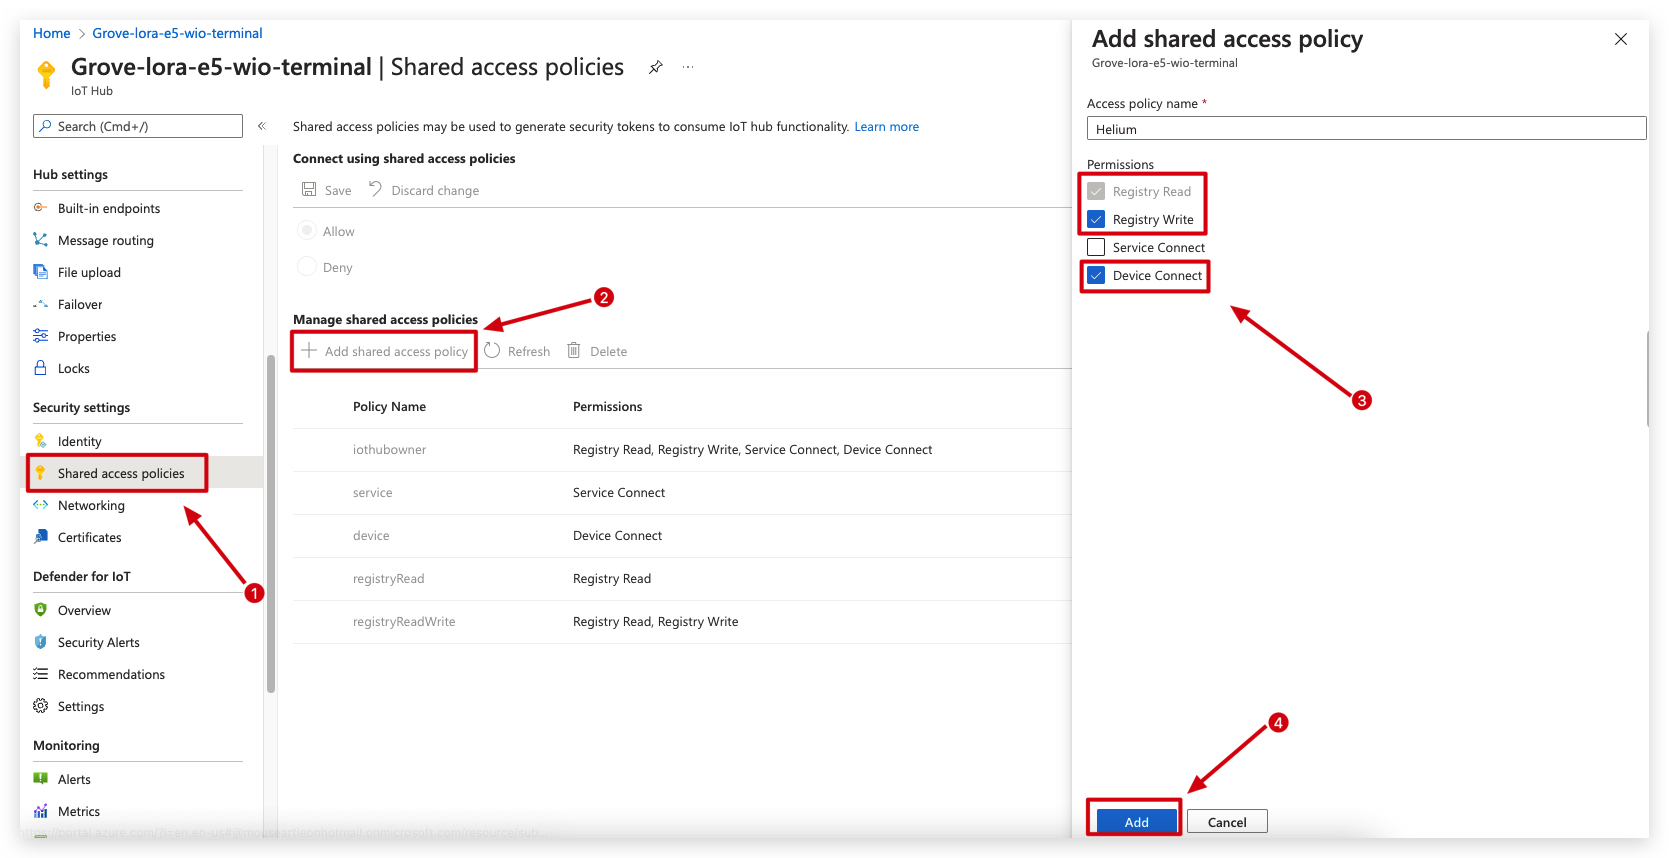Click the plus icon of Add shared access policy
This screenshot has height=858, width=1669.
pos(309,351)
